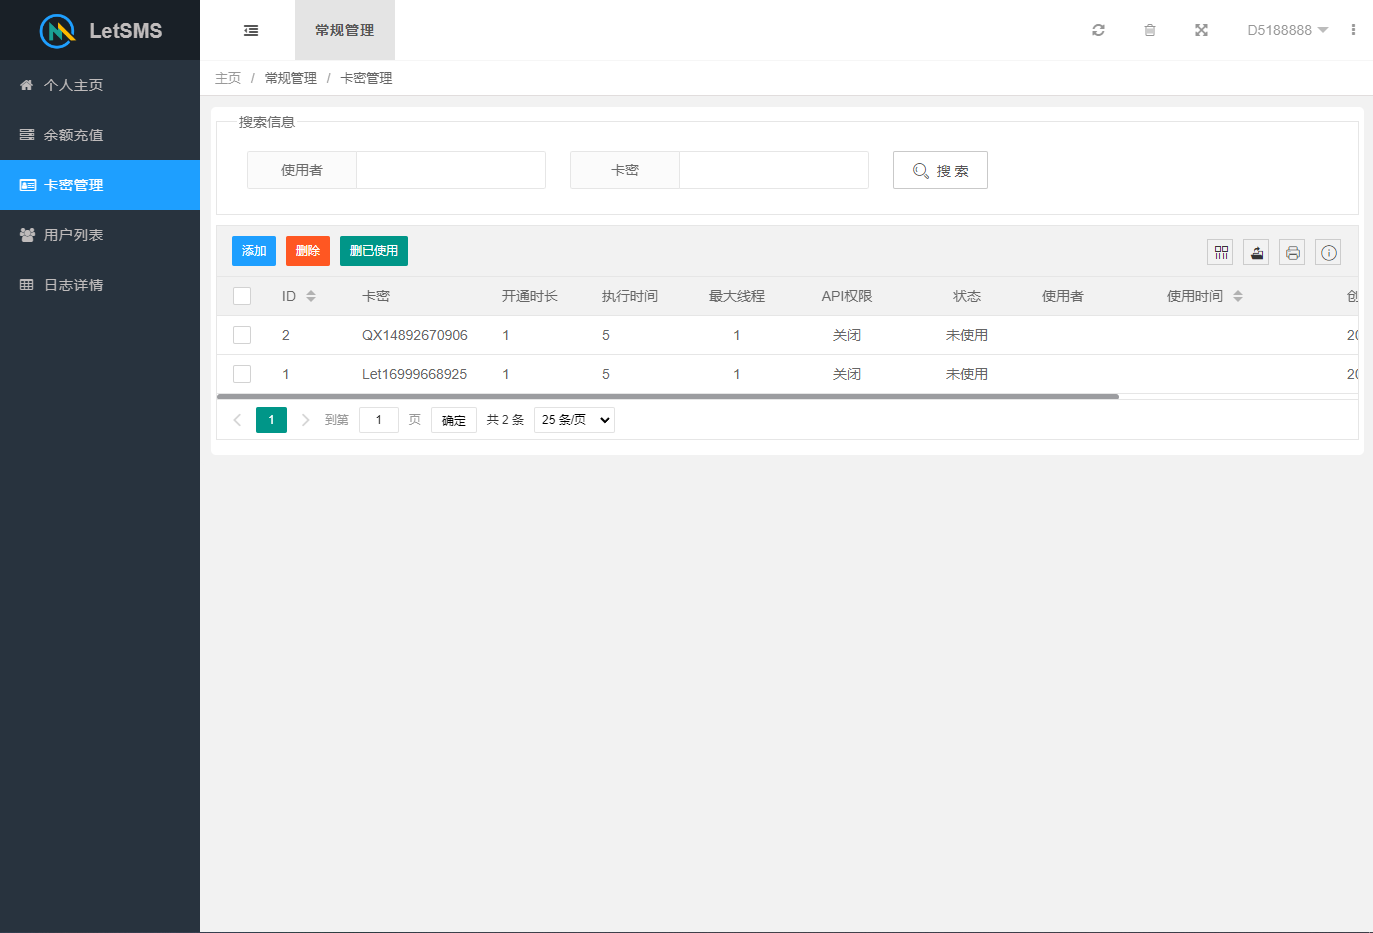1373x933 pixels.
Task: Export table data using the export icon
Action: pyautogui.click(x=1256, y=252)
